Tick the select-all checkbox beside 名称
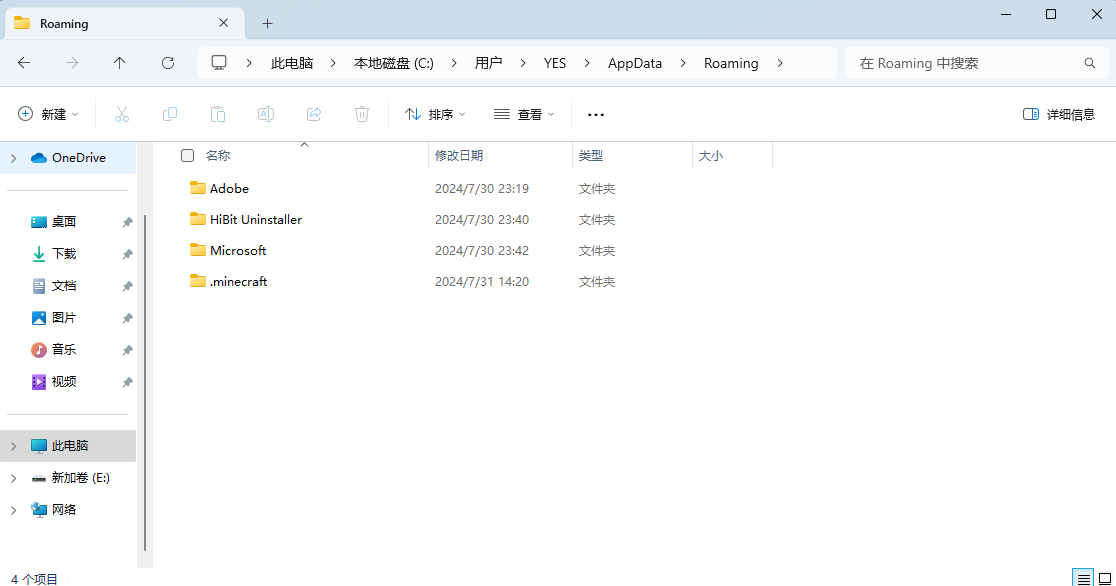1116x586 pixels. pos(187,155)
